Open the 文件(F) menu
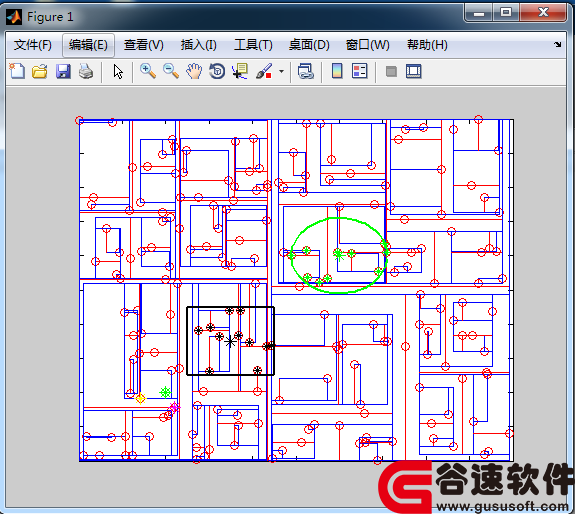575x514 pixels. click(x=33, y=45)
